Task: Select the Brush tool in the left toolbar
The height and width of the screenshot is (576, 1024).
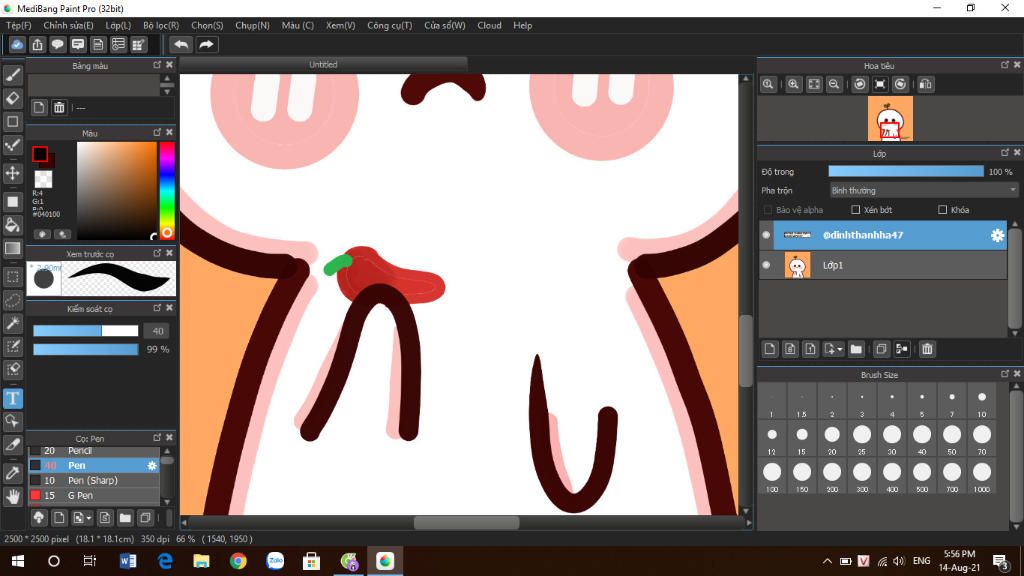Action: (13, 75)
